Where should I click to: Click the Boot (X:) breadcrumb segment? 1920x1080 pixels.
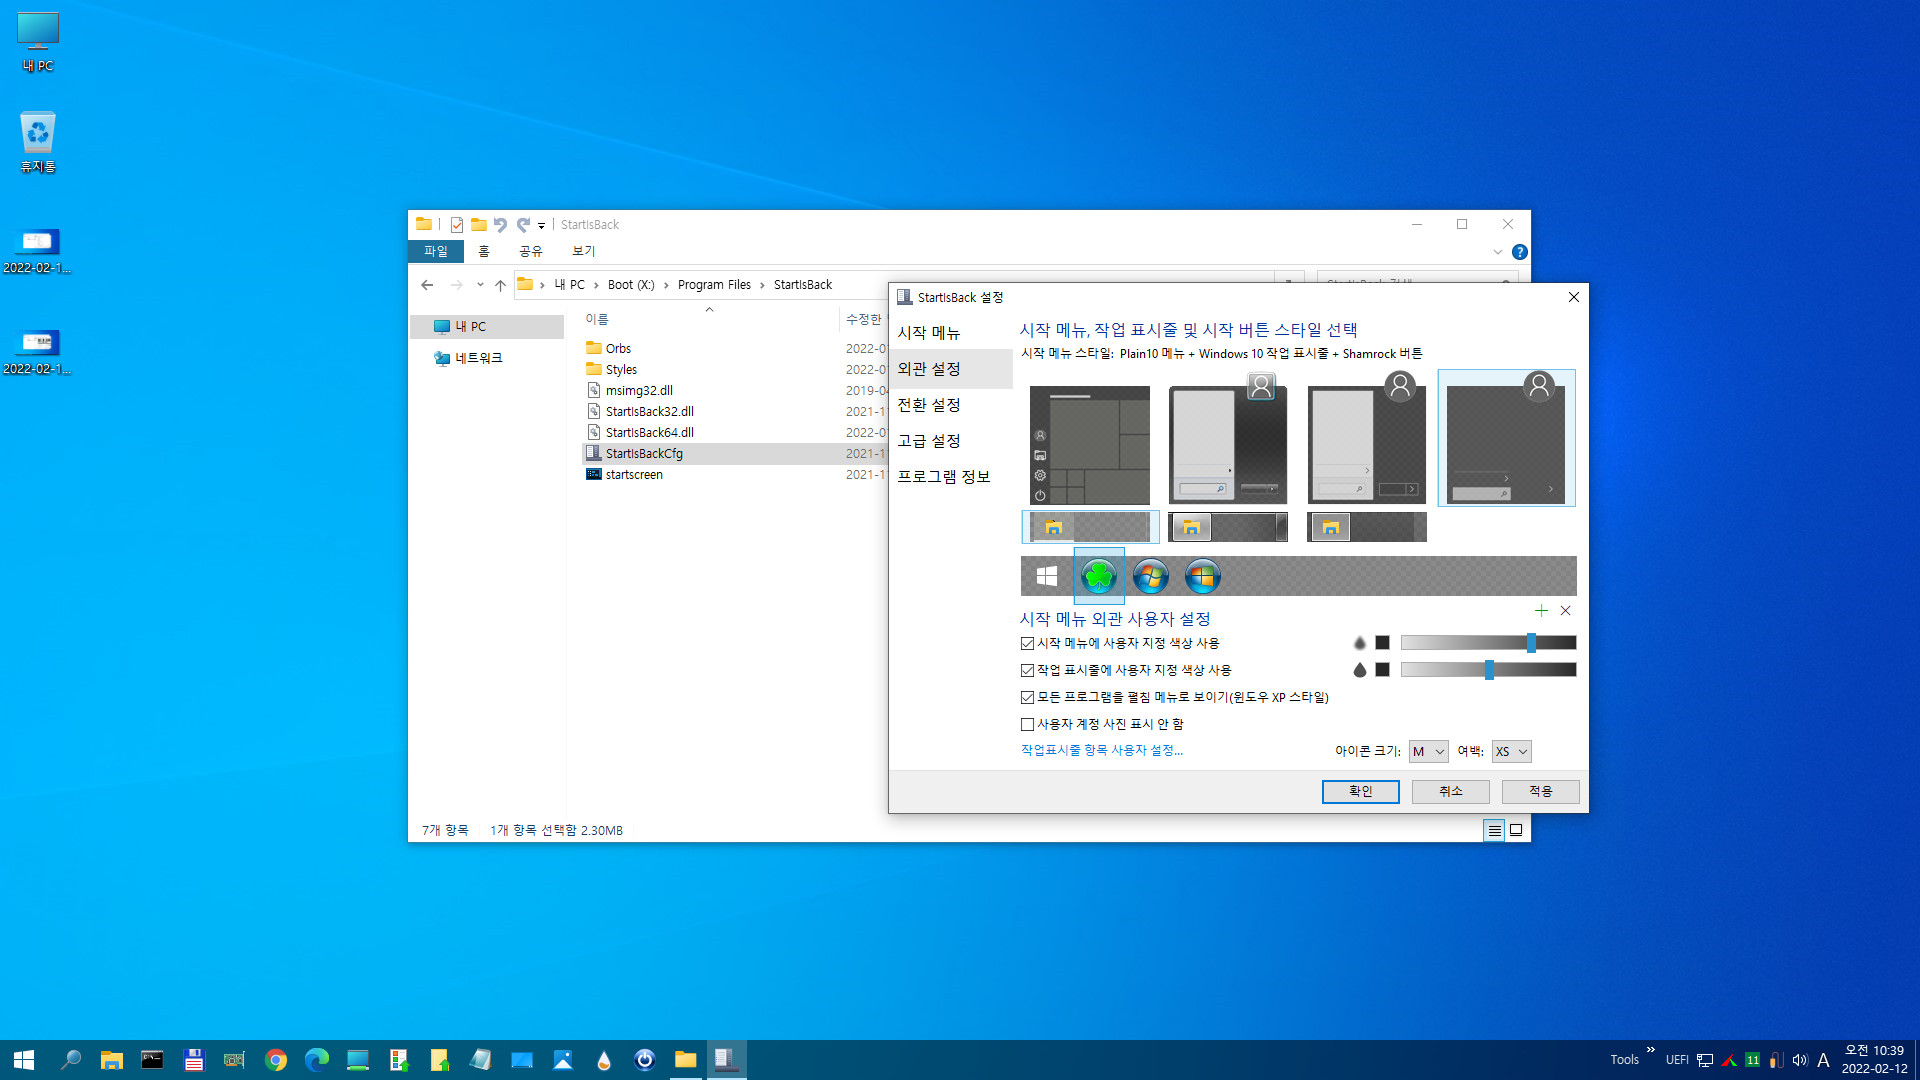pyautogui.click(x=631, y=285)
